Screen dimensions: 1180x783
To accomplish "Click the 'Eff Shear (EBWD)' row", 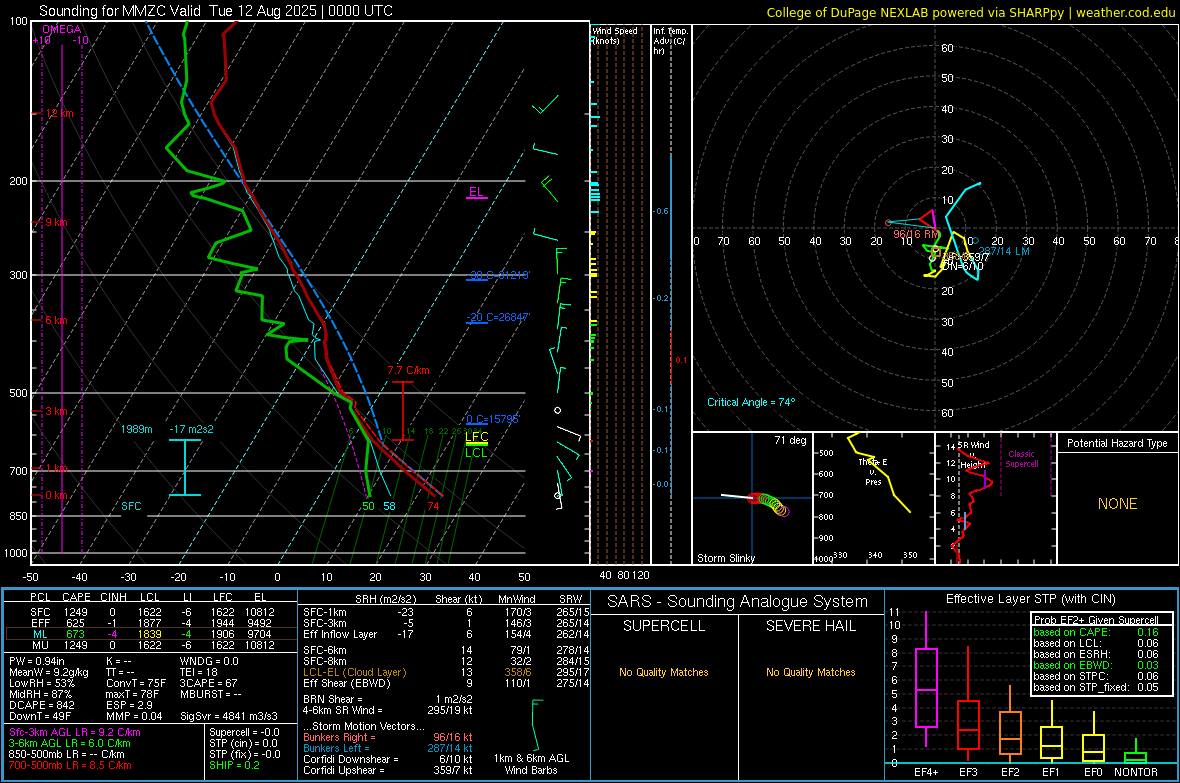I will [446, 683].
